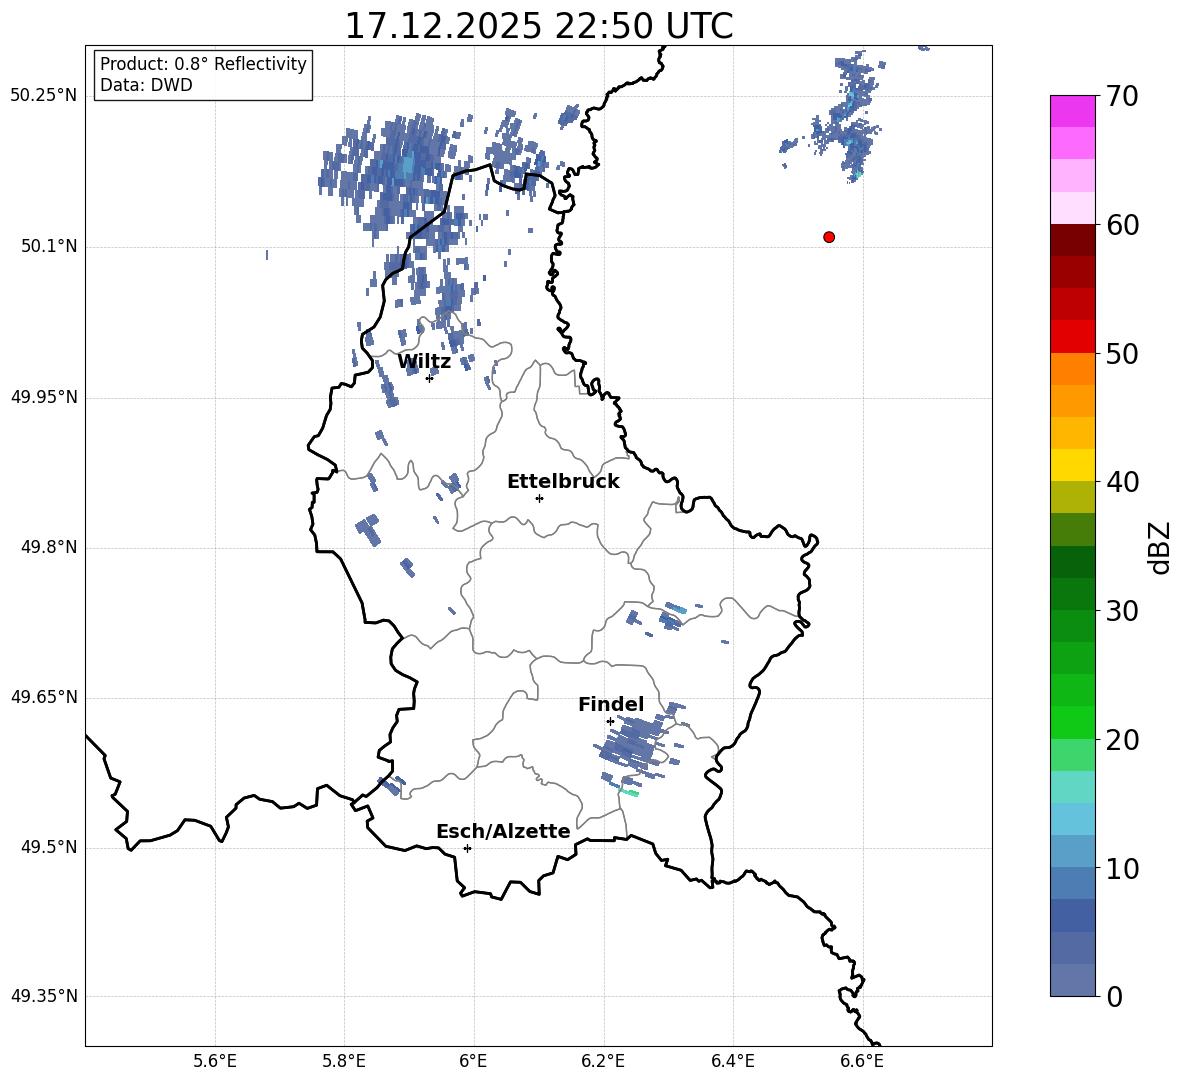Click the Findel city label
This screenshot has width=1184, height=1081.
click(x=611, y=704)
